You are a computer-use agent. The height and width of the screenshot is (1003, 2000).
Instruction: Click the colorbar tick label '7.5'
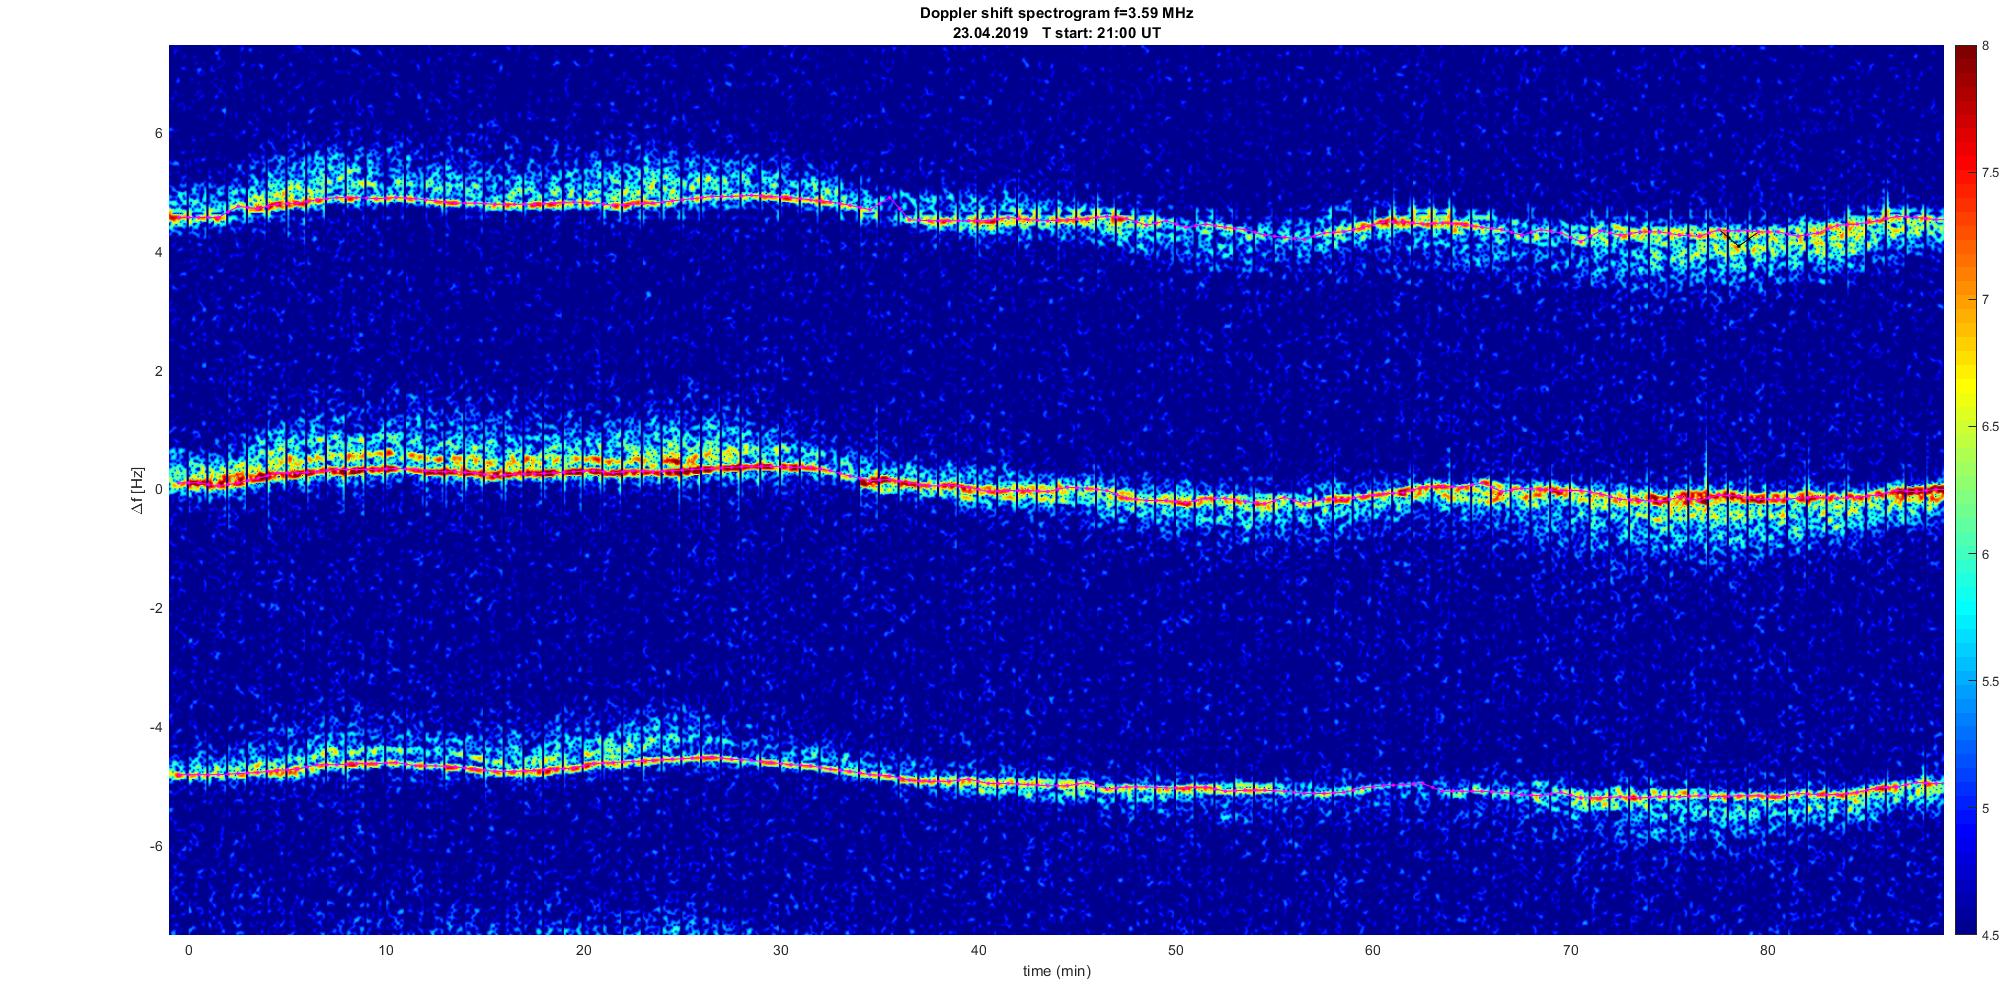coord(1989,173)
